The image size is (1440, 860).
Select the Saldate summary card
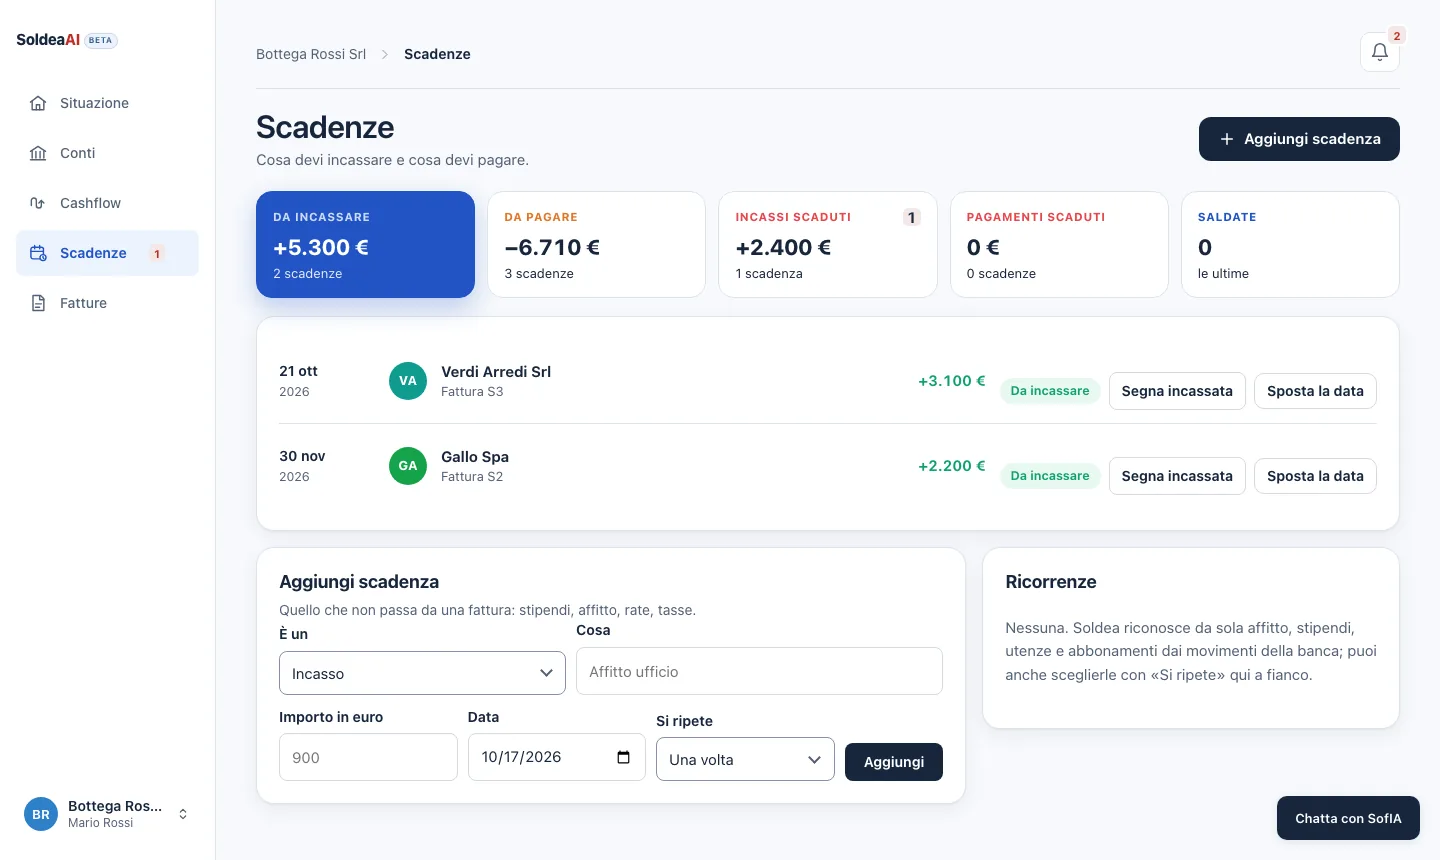click(x=1290, y=244)
